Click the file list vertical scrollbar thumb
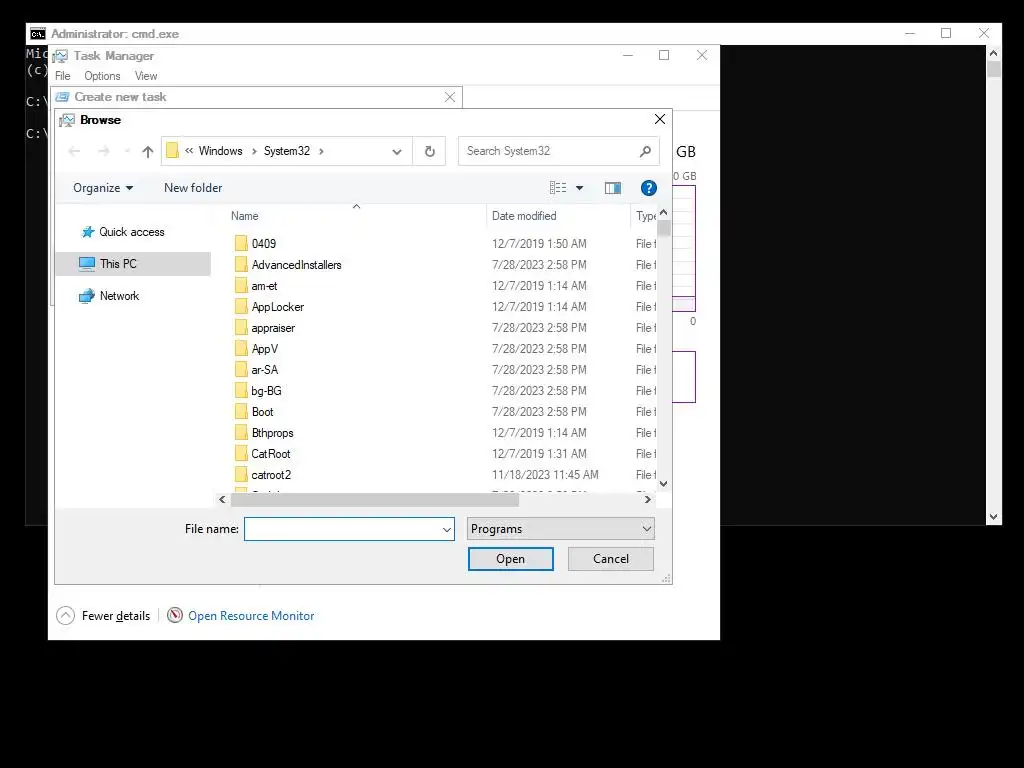 coord(664,228)
